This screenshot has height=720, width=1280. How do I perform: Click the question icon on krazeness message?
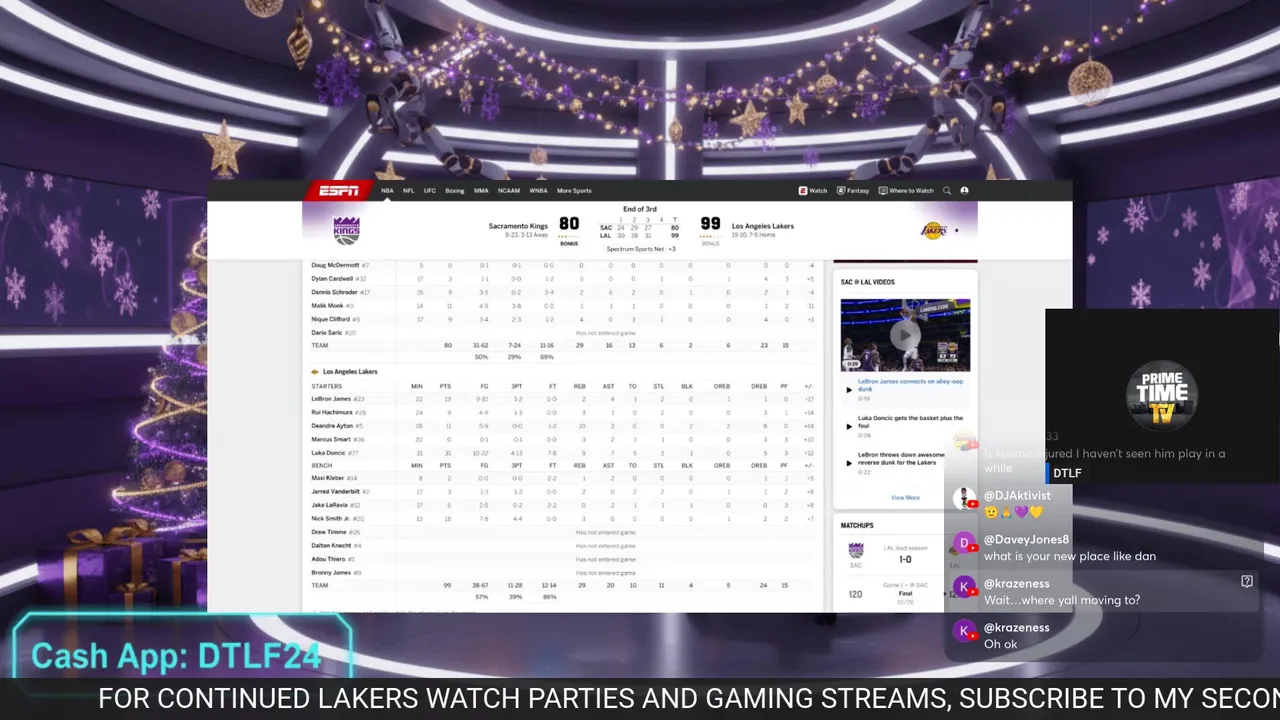pos(1247,581)
